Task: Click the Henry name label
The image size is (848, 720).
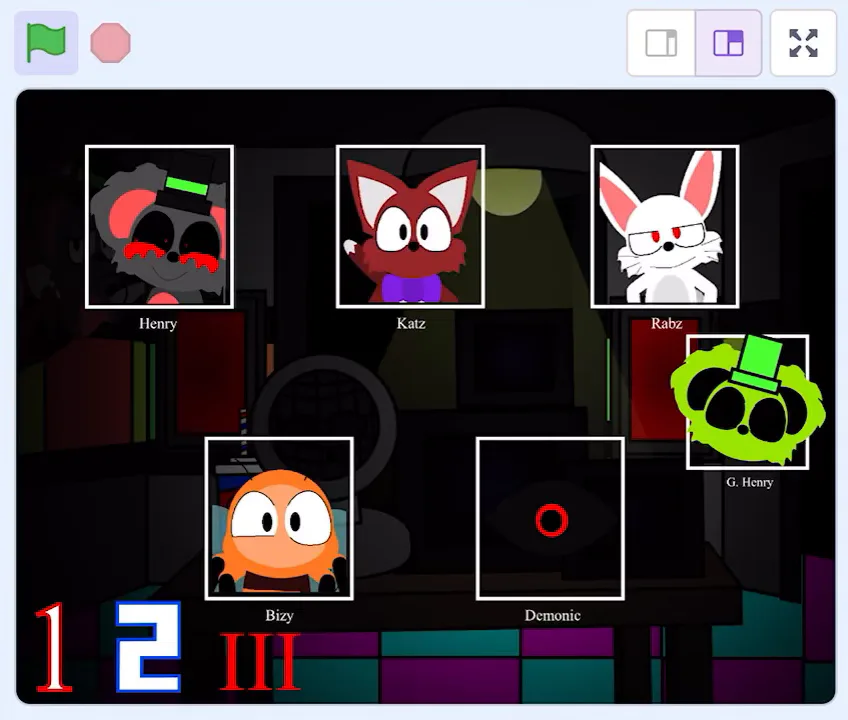Action: [158, 323]
